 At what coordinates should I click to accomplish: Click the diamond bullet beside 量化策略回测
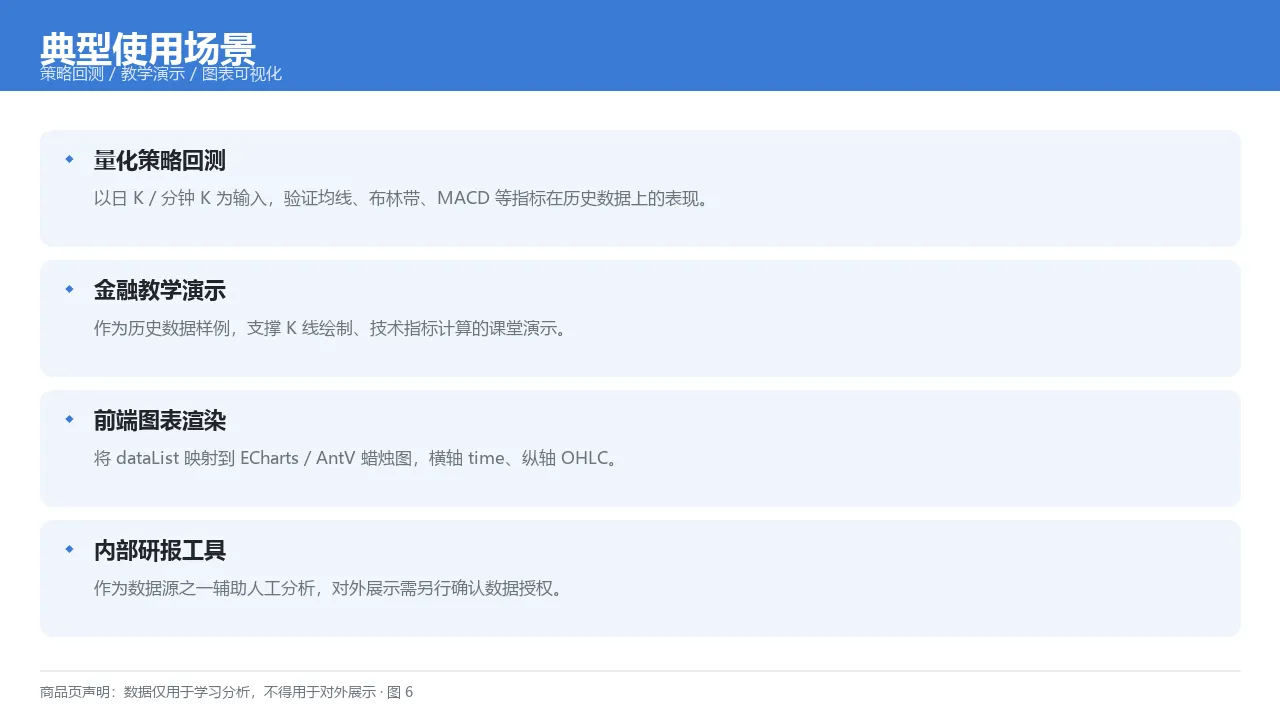(x=69, y=159)
